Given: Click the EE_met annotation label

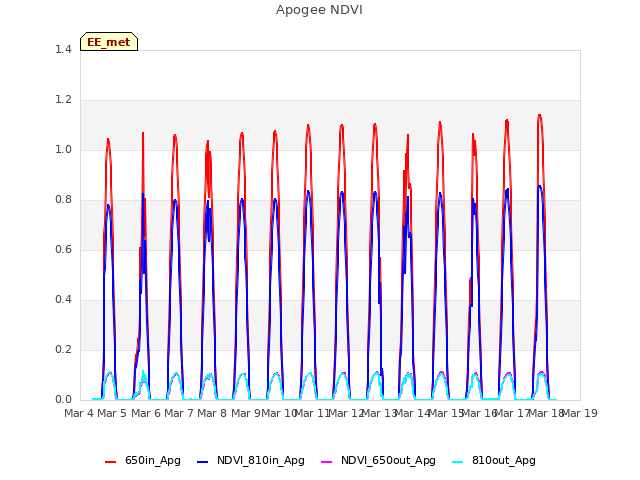Looking at the screenshot, I should [x=109, y=42].
